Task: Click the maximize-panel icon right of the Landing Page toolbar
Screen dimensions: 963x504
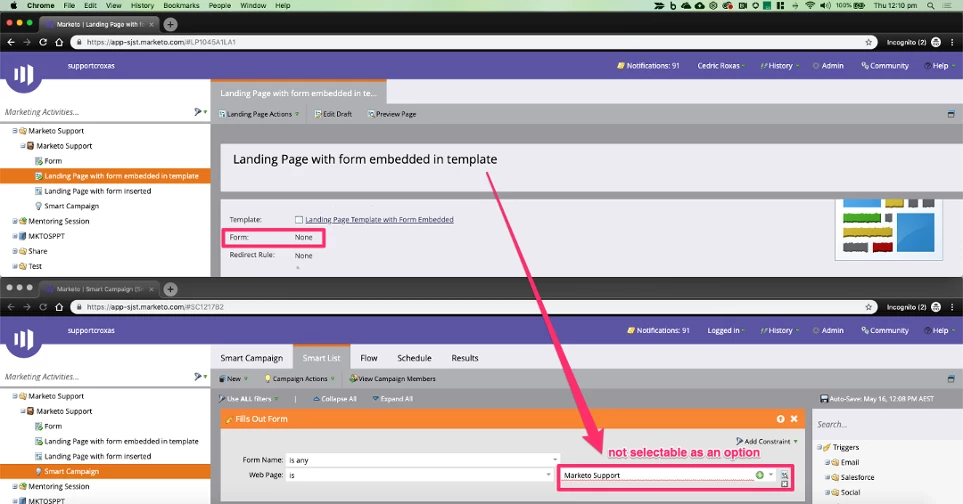Action: coord(951,114)
